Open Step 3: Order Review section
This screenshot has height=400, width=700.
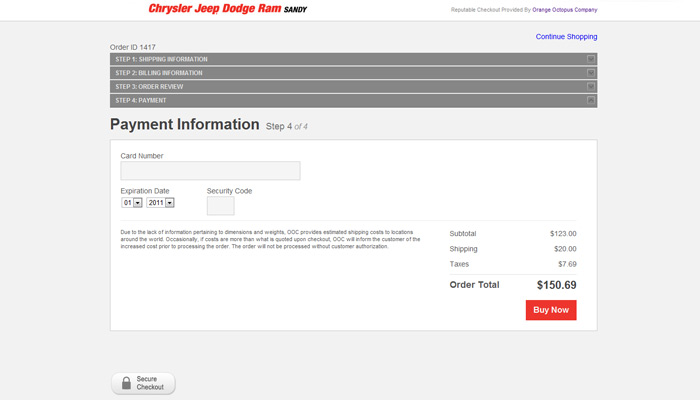(354, 87)
